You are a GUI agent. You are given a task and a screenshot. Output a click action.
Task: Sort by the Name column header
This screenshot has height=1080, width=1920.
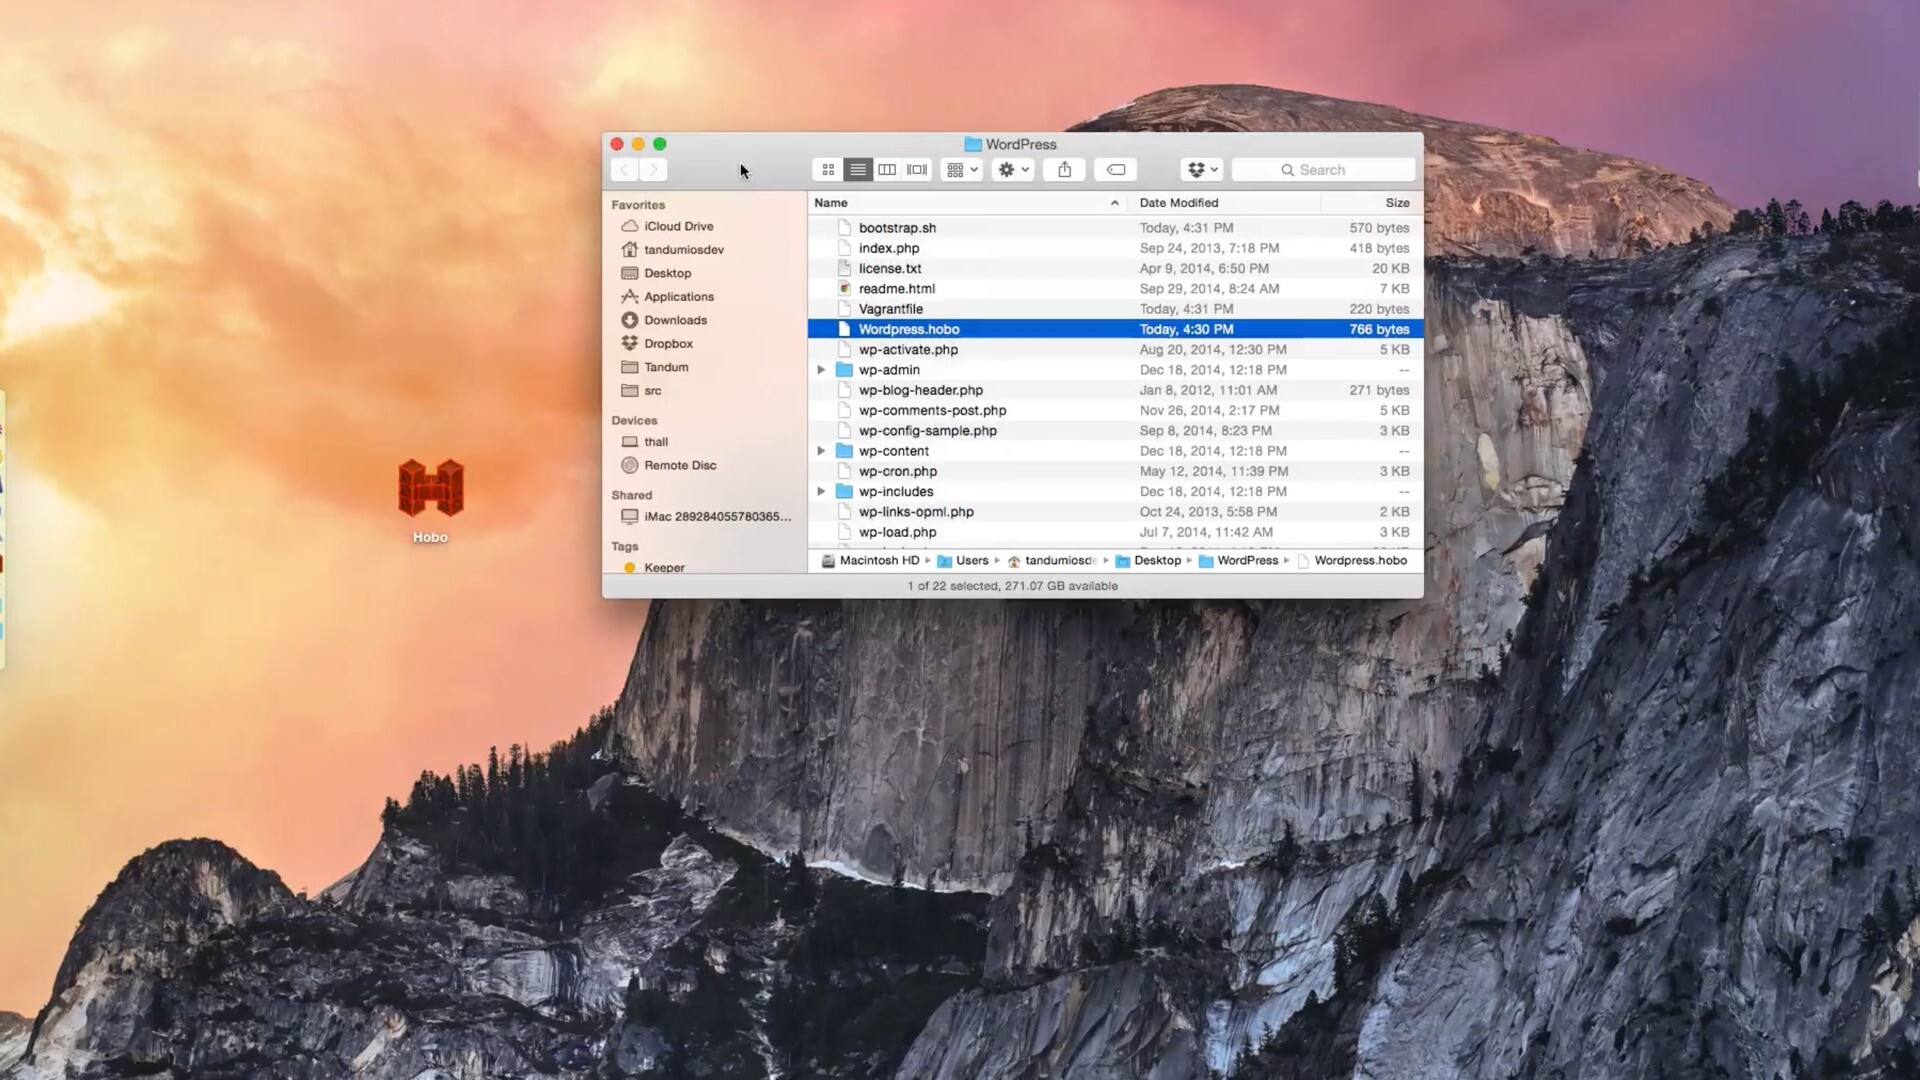966,203
